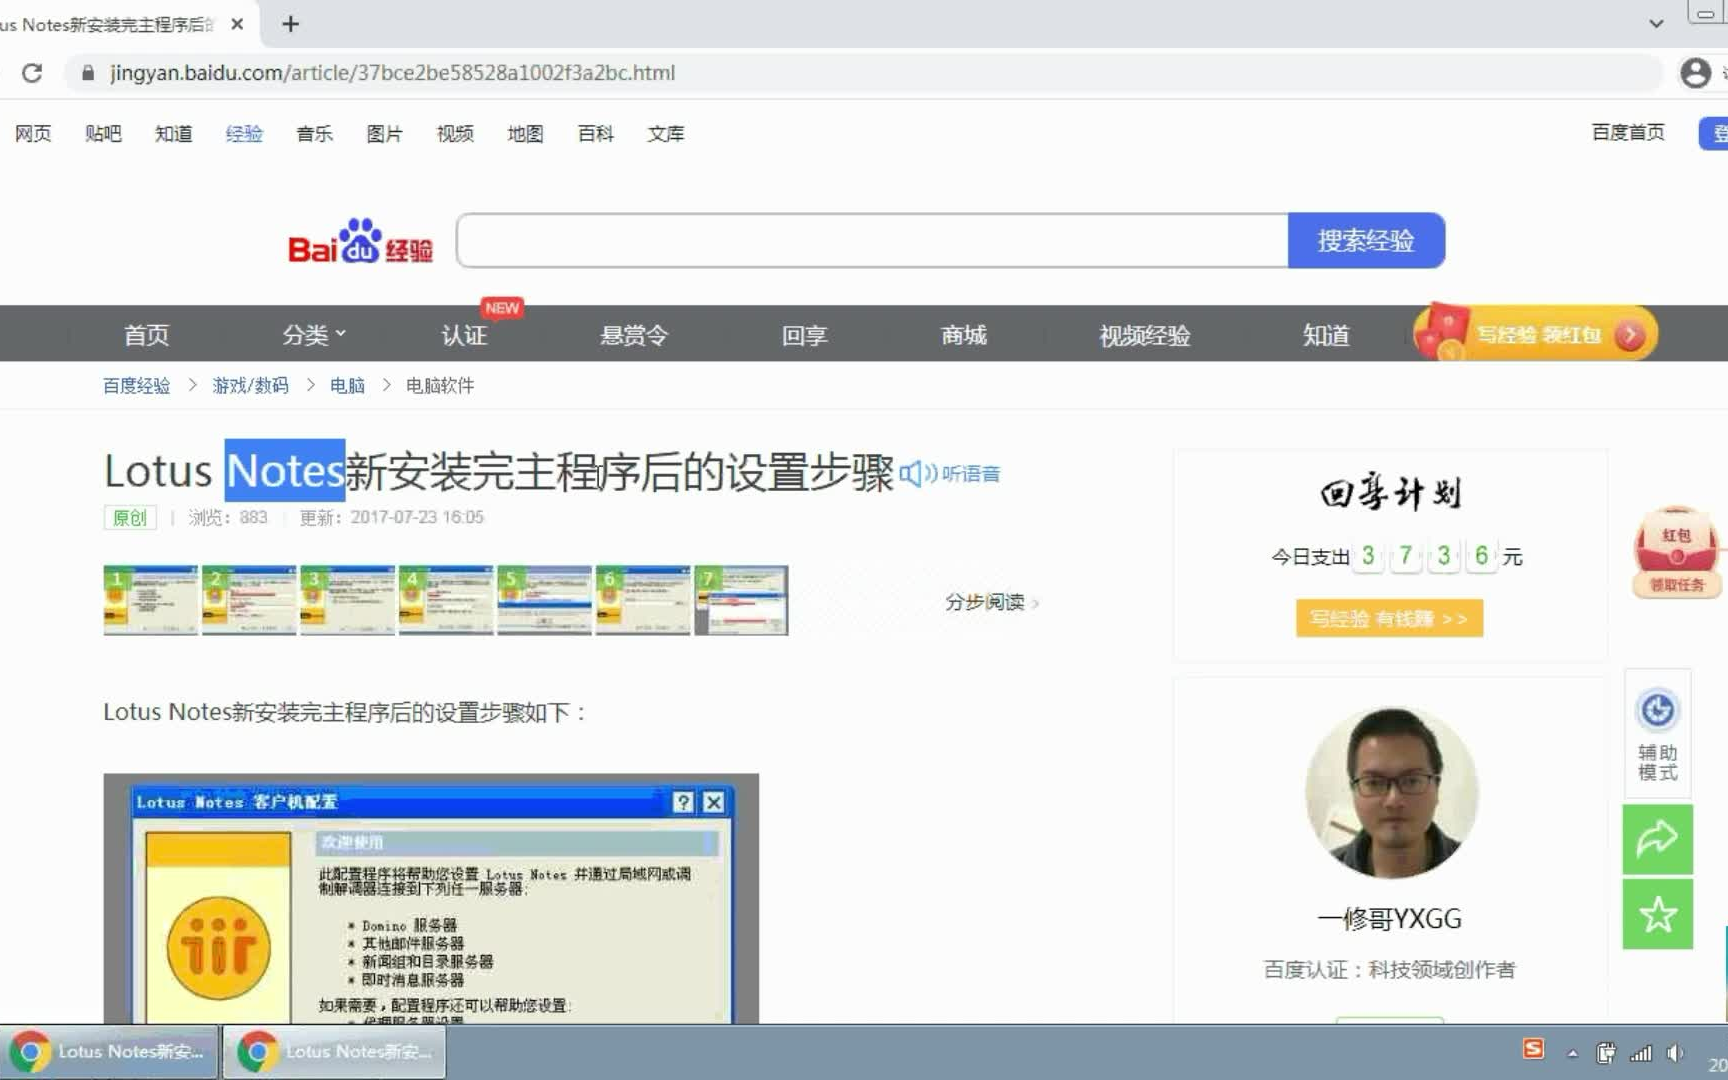Image resolution: width=1728 pixels, height=1080 pixels.
Task: Open author name 一修哥YXGG
Action: tap(1389, 919)
